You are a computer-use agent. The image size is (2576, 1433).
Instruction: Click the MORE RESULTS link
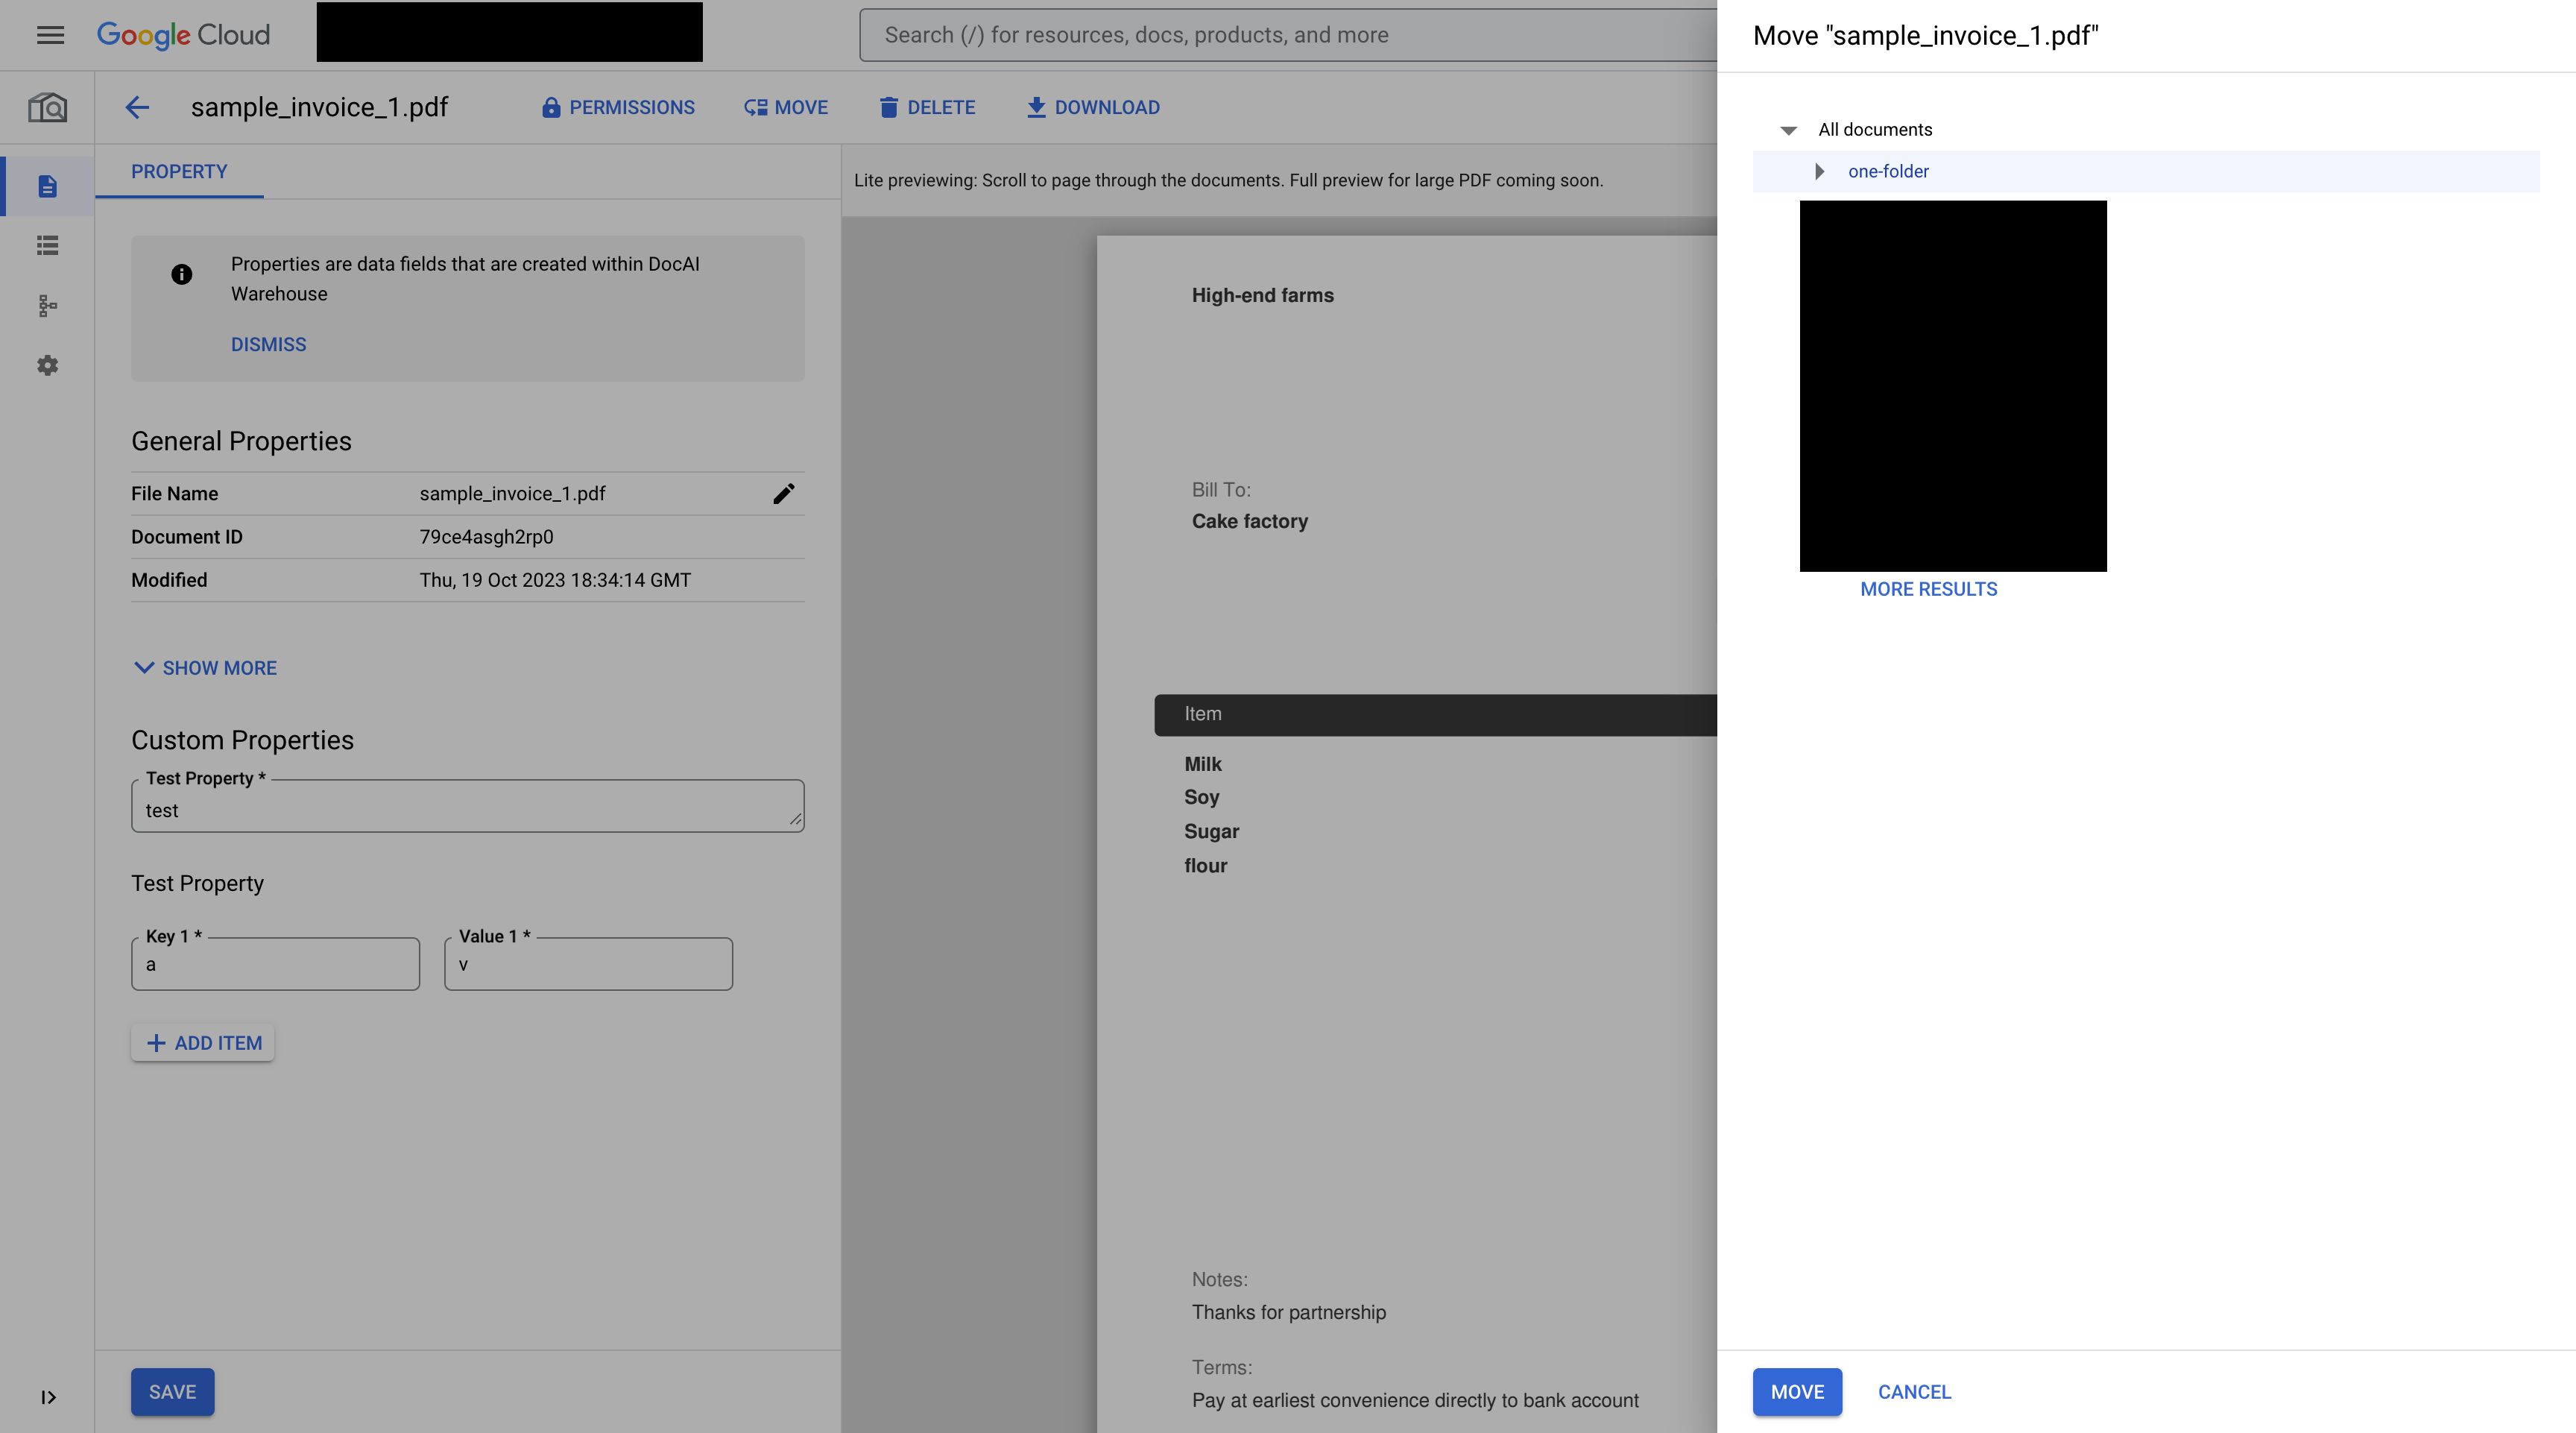tap(1928, 589)
